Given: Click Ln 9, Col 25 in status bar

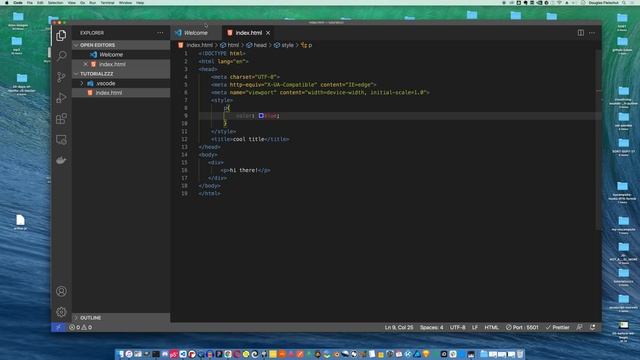Looking at the screenshot, I should click(399, 327).
